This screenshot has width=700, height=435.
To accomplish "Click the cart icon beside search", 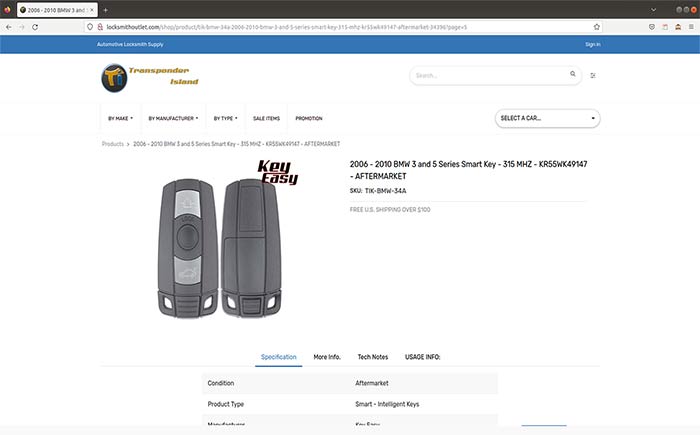I will coord(593,75).
